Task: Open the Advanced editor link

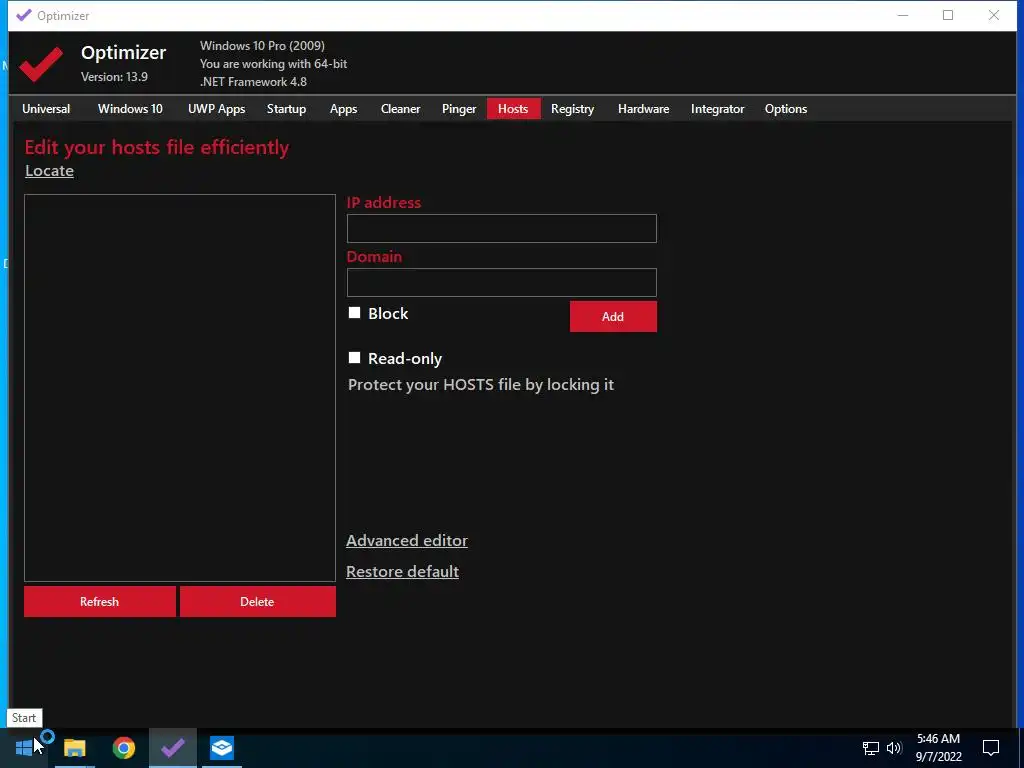Action: point(407,541)
